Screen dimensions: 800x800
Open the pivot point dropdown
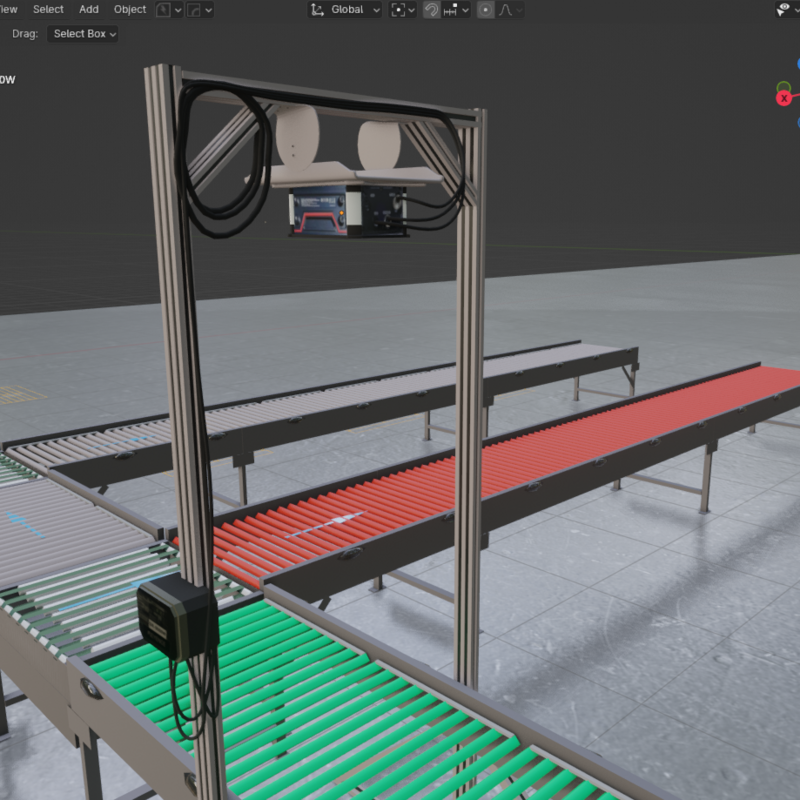402,10
